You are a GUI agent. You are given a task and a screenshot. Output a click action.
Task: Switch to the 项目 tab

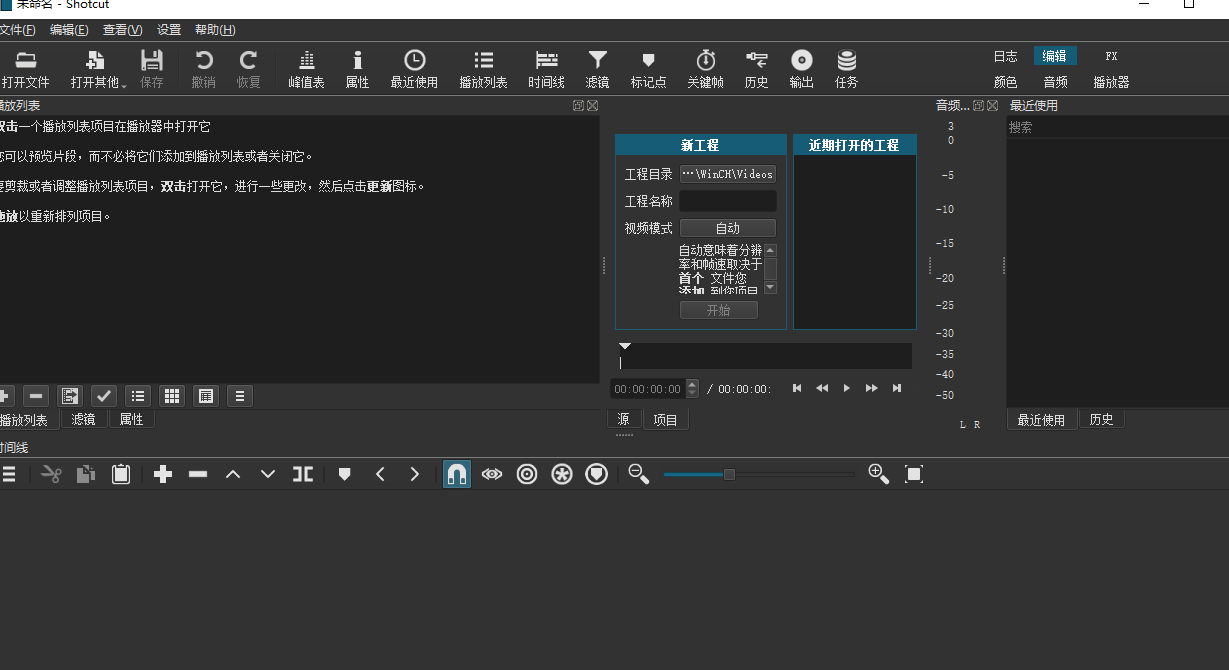pyautogui.click(x=666, y=418)
